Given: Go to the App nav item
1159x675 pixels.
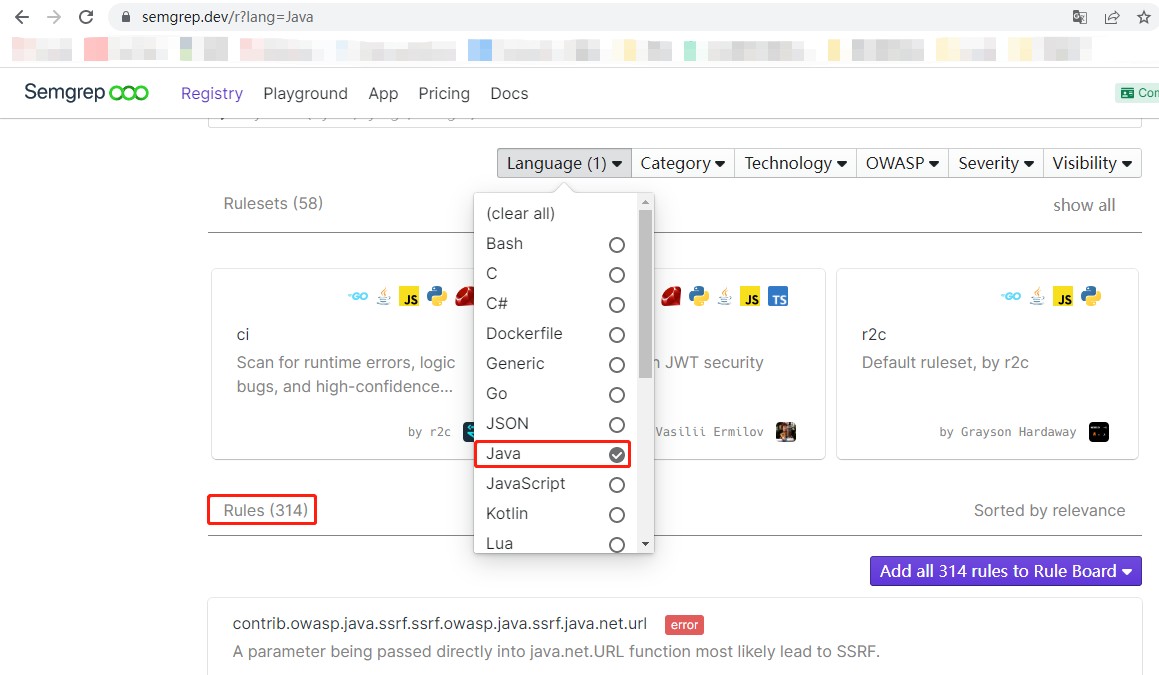Looking at the screenshot, I should (383, 93).
